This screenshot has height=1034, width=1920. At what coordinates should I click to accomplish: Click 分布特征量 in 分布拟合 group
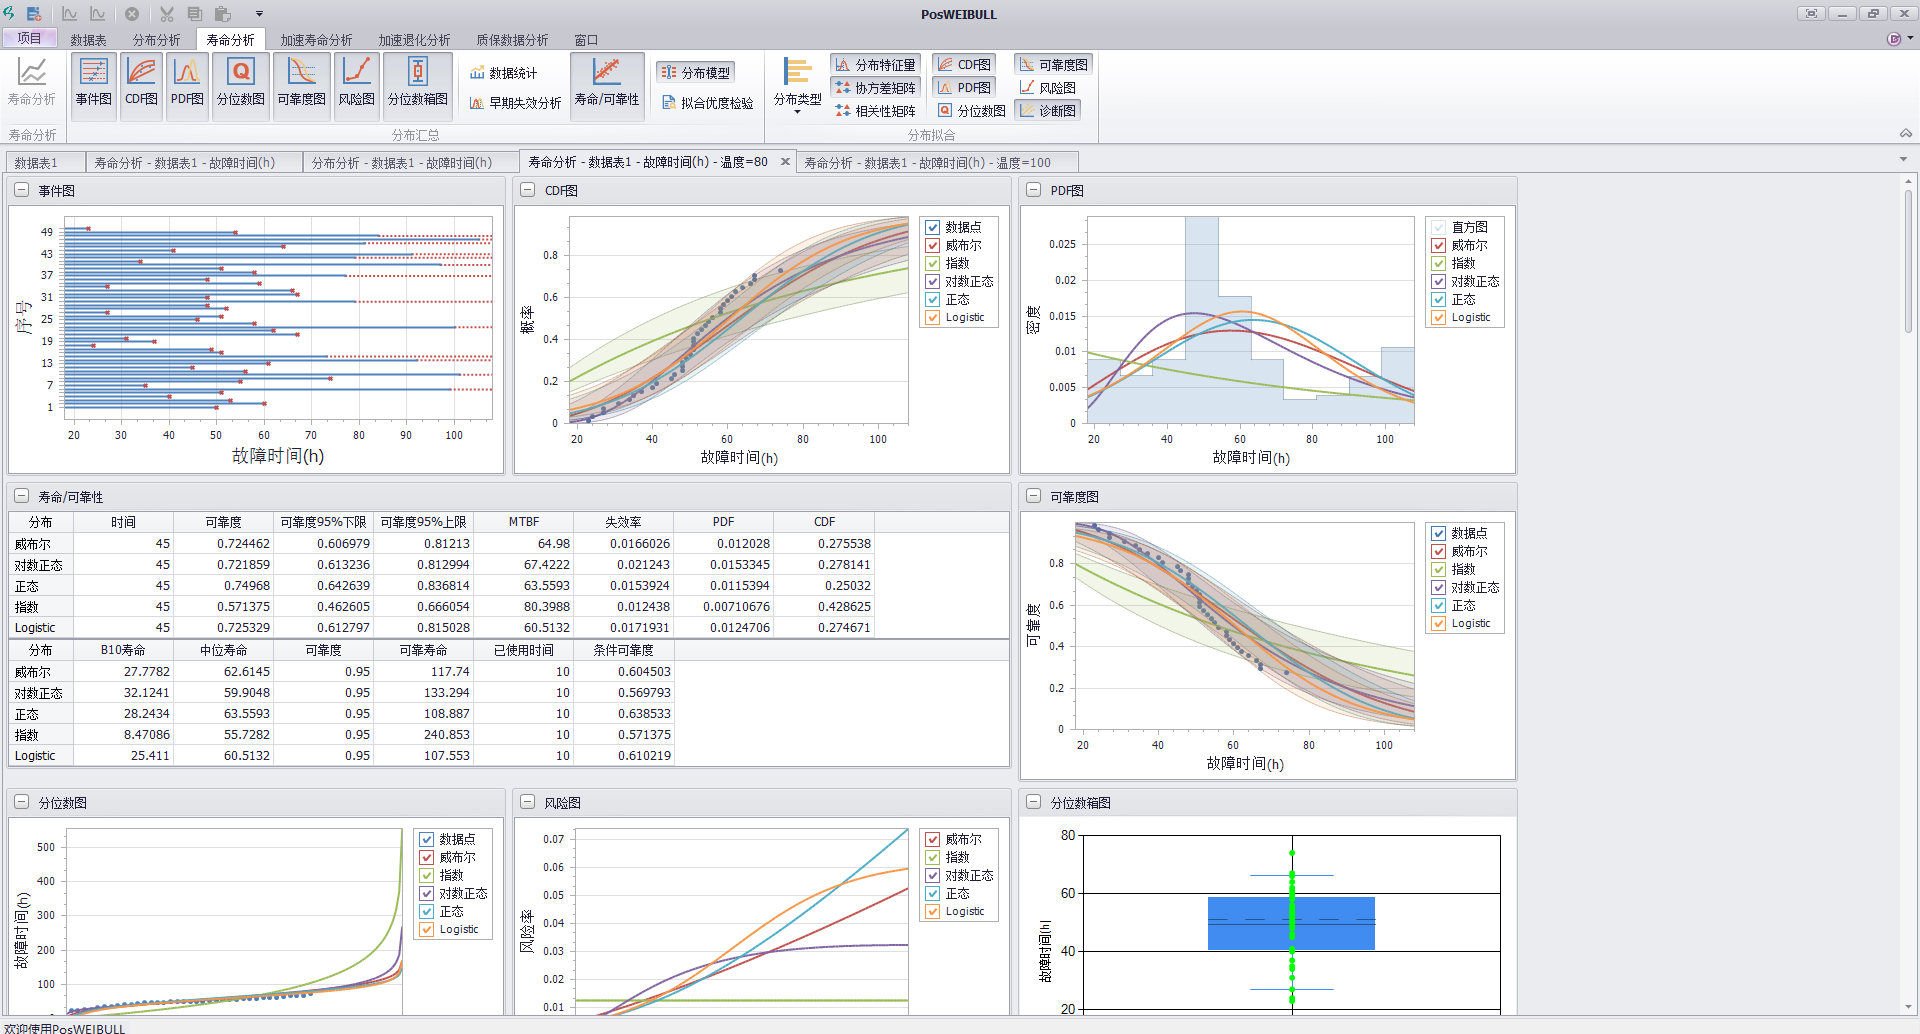[x=875, y=65]
